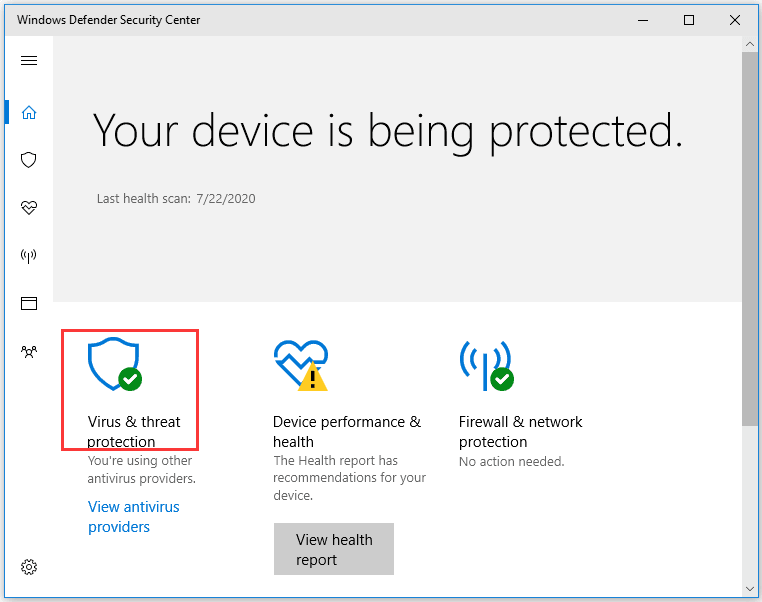Screen dimensions: 762x602
Task: Open Settings gear in sidebar
Action: click(x=29, y=567)
